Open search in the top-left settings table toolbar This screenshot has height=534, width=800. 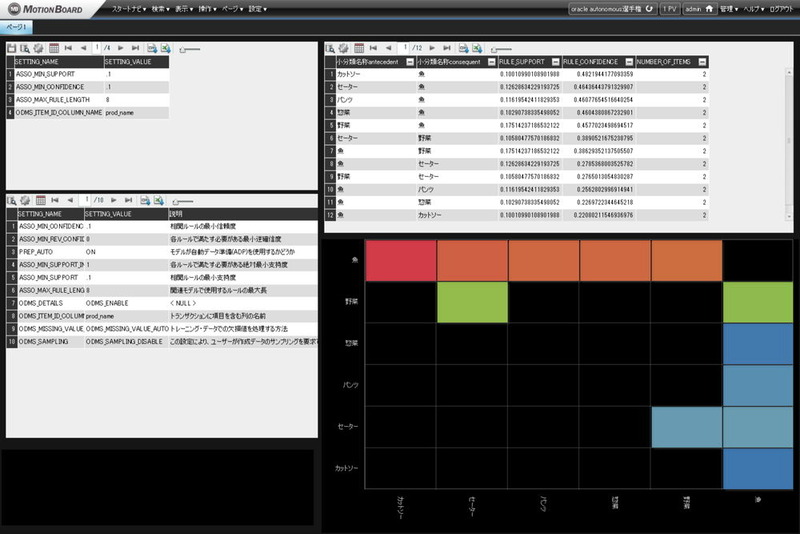24,48
